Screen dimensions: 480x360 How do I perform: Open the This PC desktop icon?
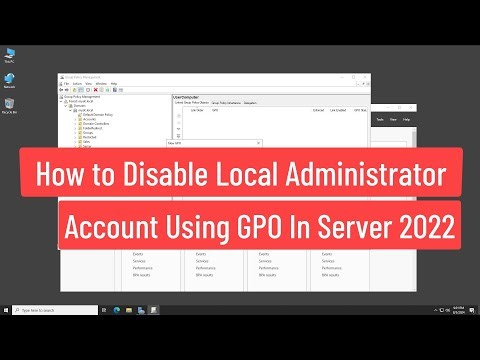click(9, 55)
